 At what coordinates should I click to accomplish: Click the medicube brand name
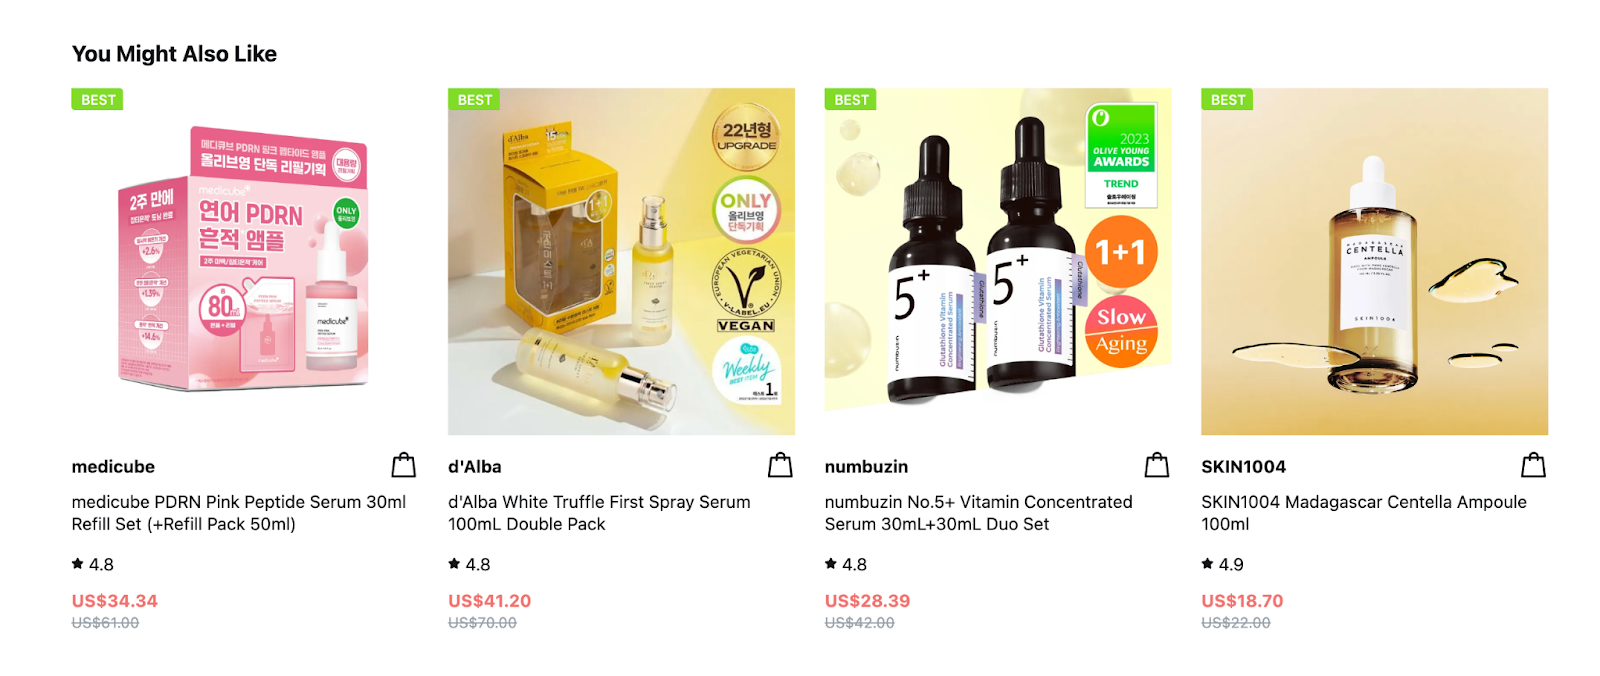click(113, 467)
